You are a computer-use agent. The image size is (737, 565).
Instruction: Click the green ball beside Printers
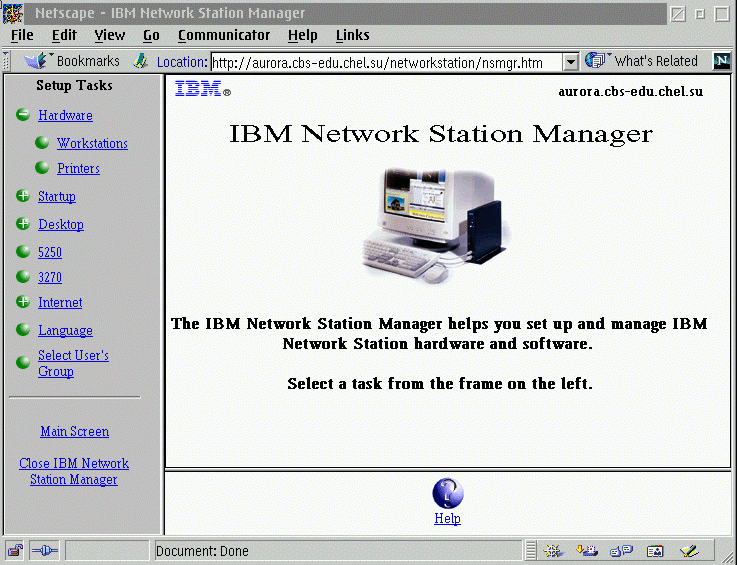coord(42,167)
